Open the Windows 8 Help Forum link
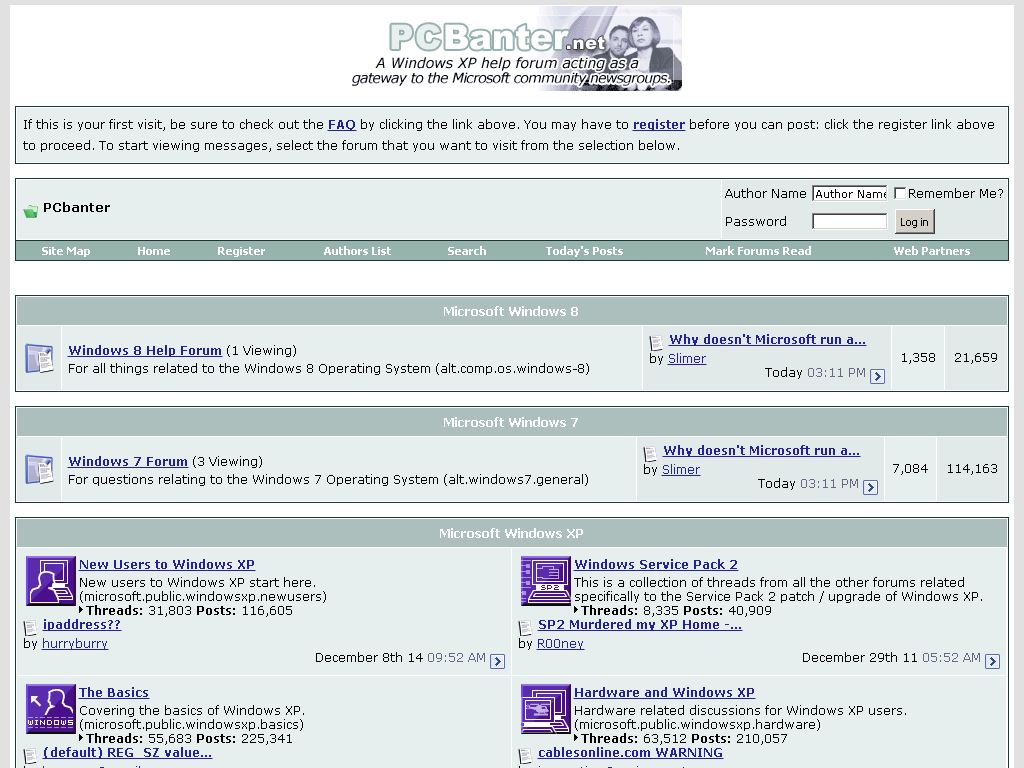Screen dimensions: 1024x768 tap(145, 351)
